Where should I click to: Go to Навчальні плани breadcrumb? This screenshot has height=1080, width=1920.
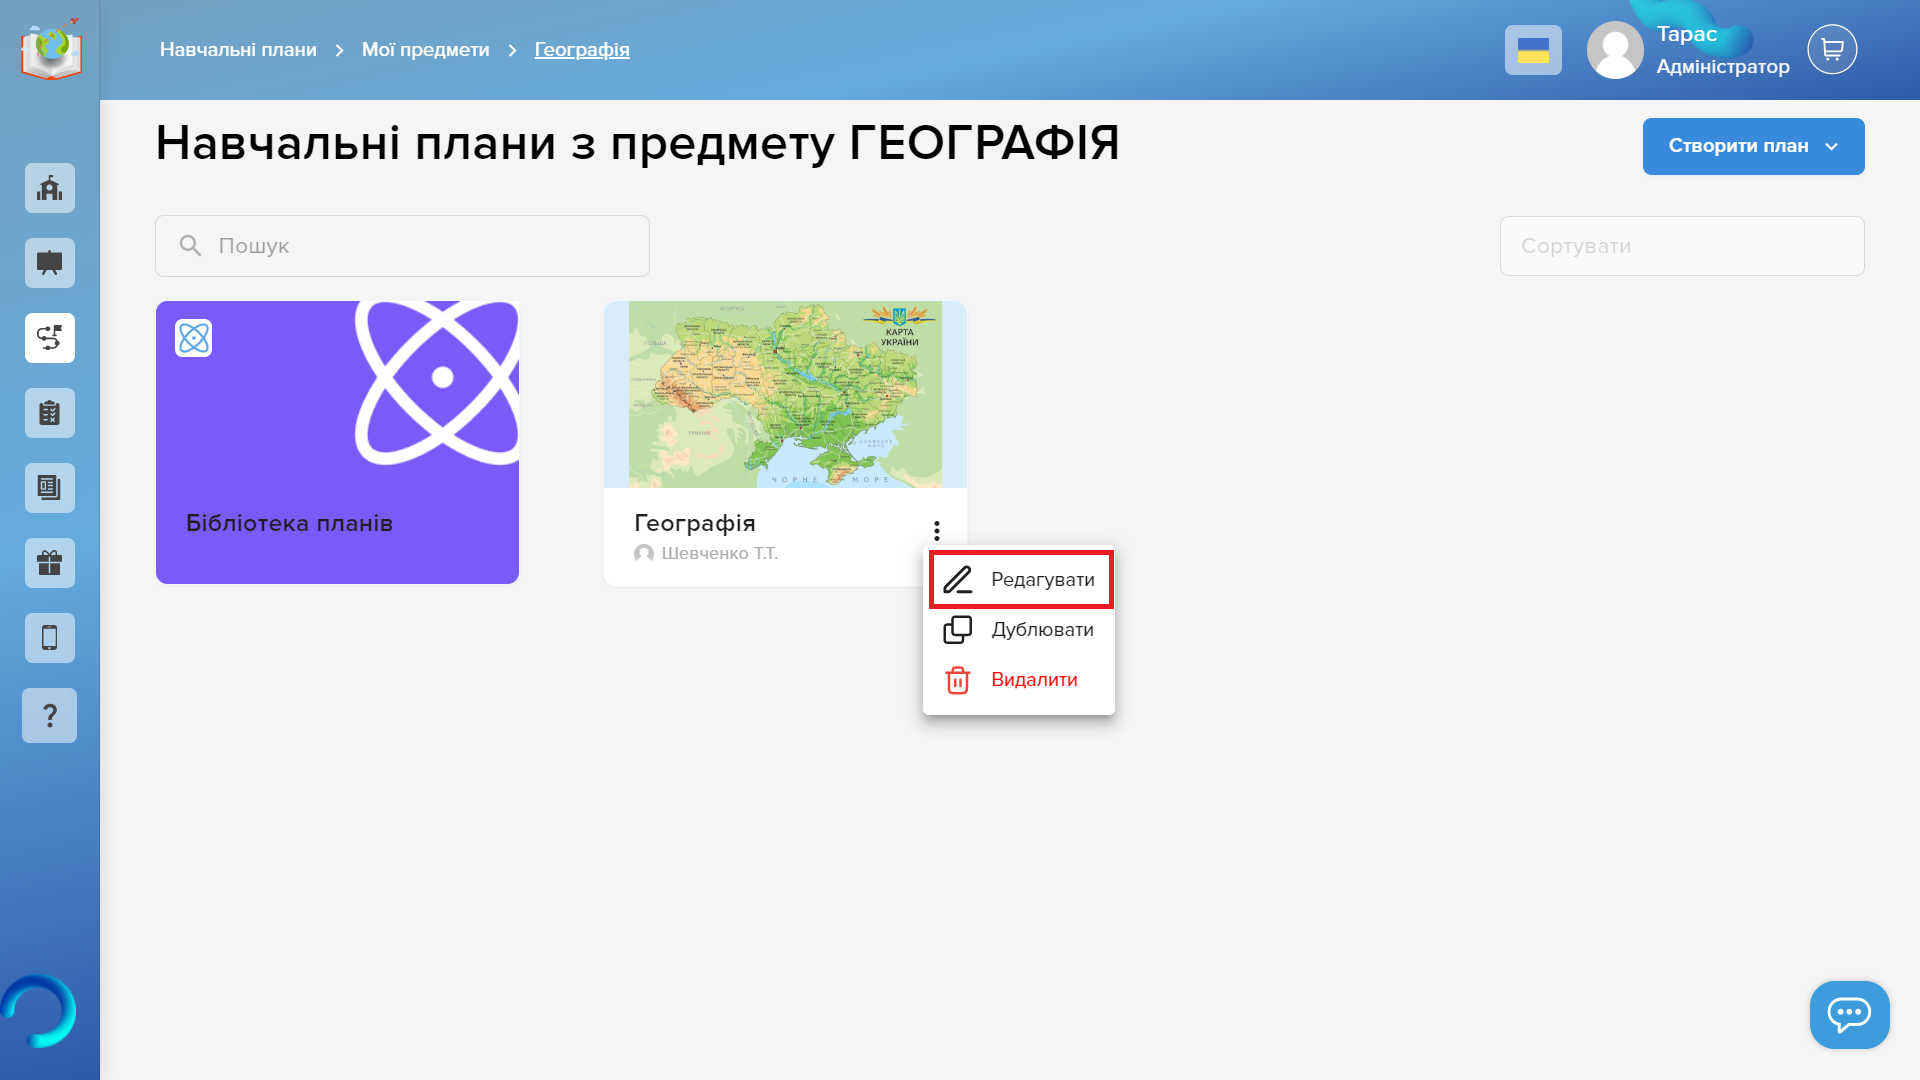(238, 50)
